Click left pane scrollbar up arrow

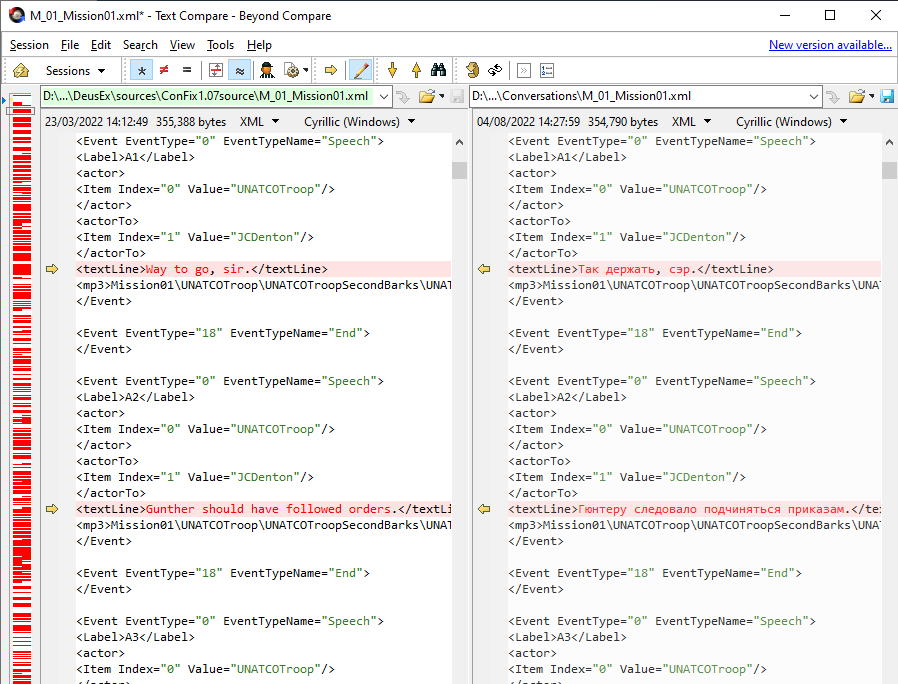point(459,142)
